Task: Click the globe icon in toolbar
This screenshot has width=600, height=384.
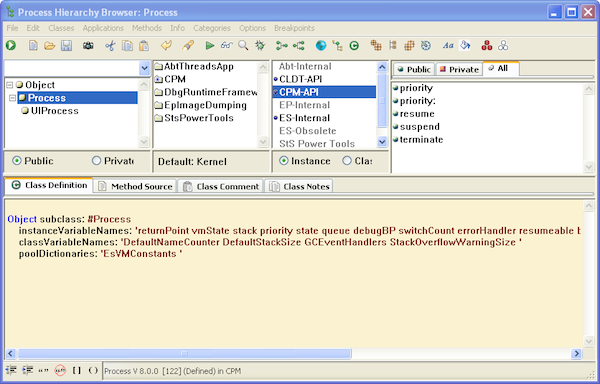Action: click(321, 46)
